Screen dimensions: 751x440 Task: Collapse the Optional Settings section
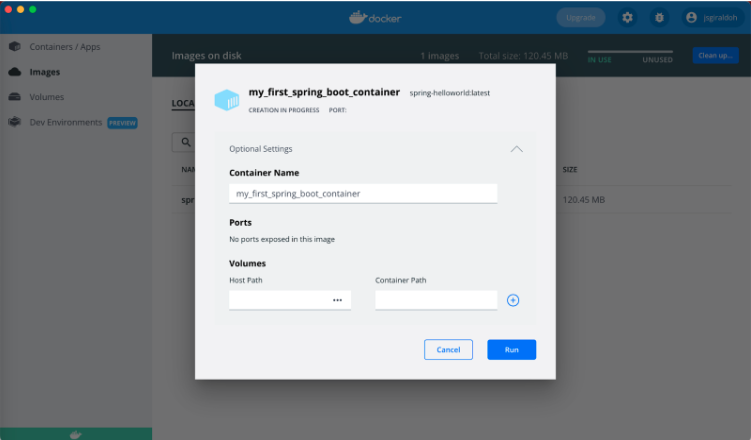click(516, 149)
